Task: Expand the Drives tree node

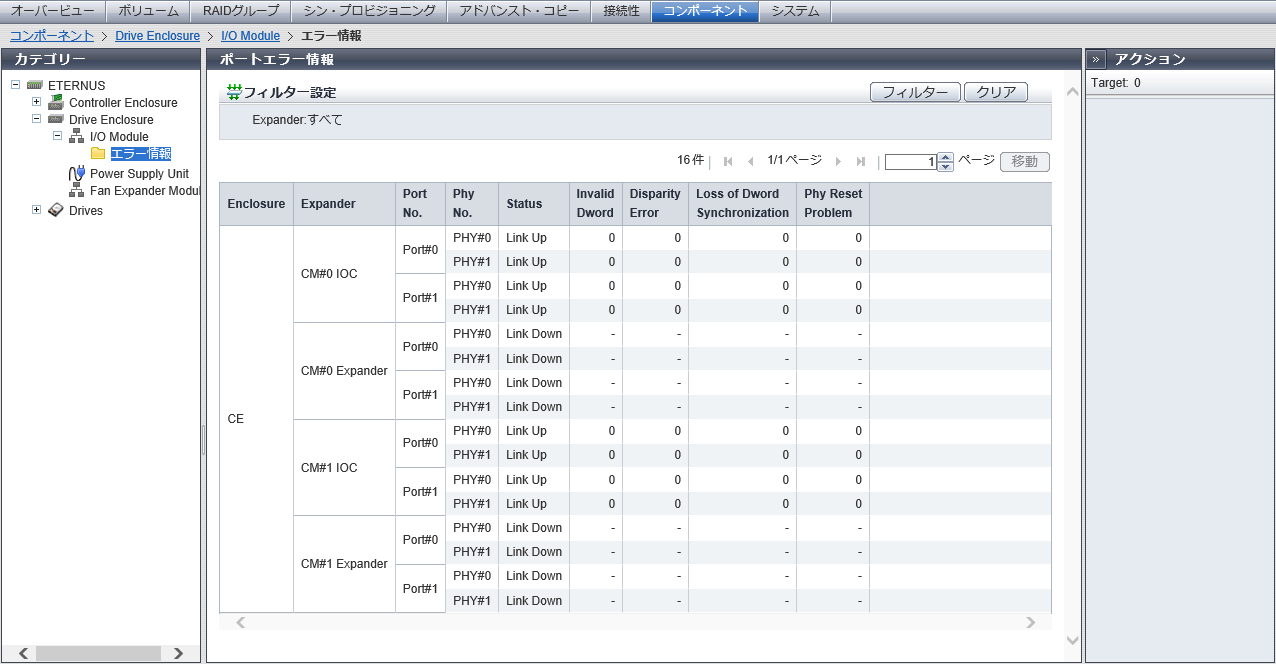Action: click(x=37, y=210)
